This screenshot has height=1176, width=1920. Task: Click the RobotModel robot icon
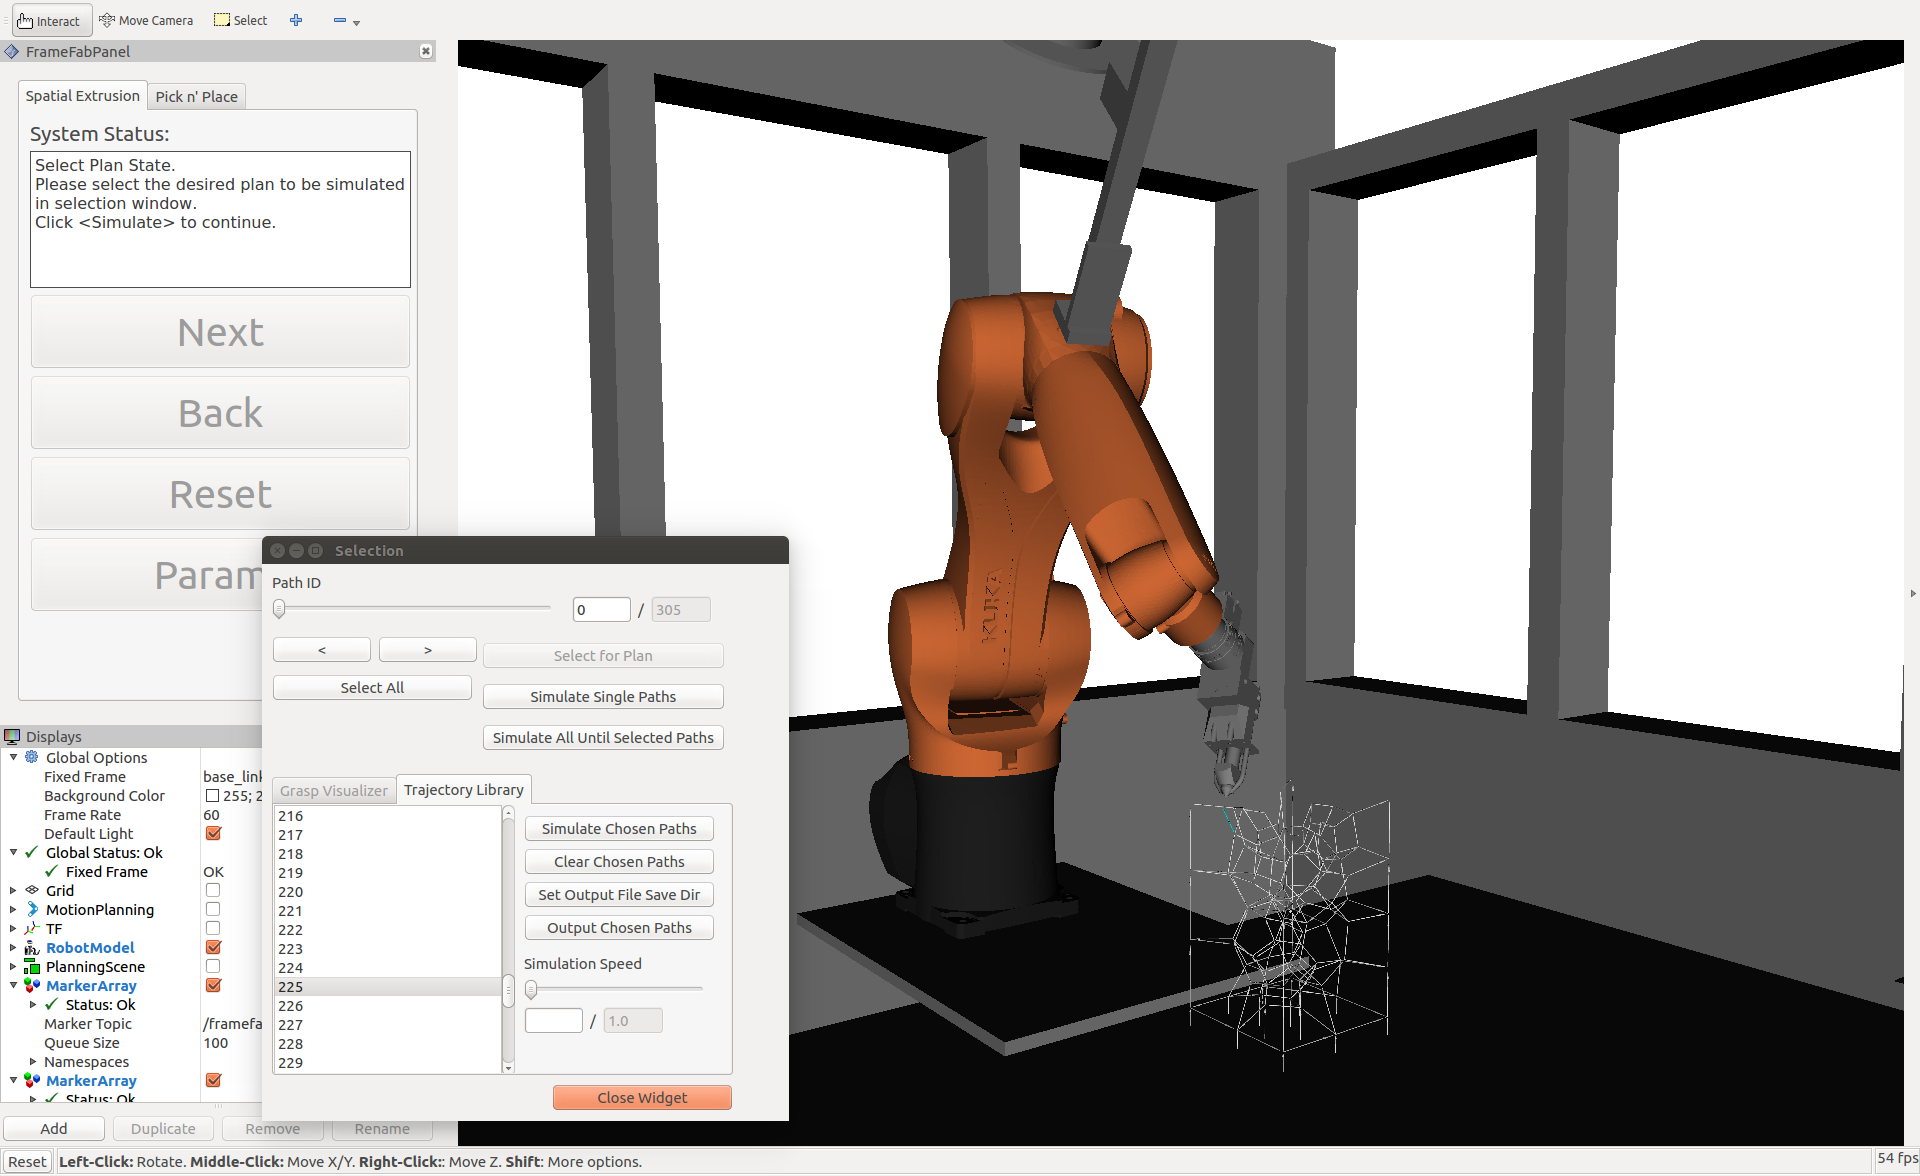coord(32,947)
